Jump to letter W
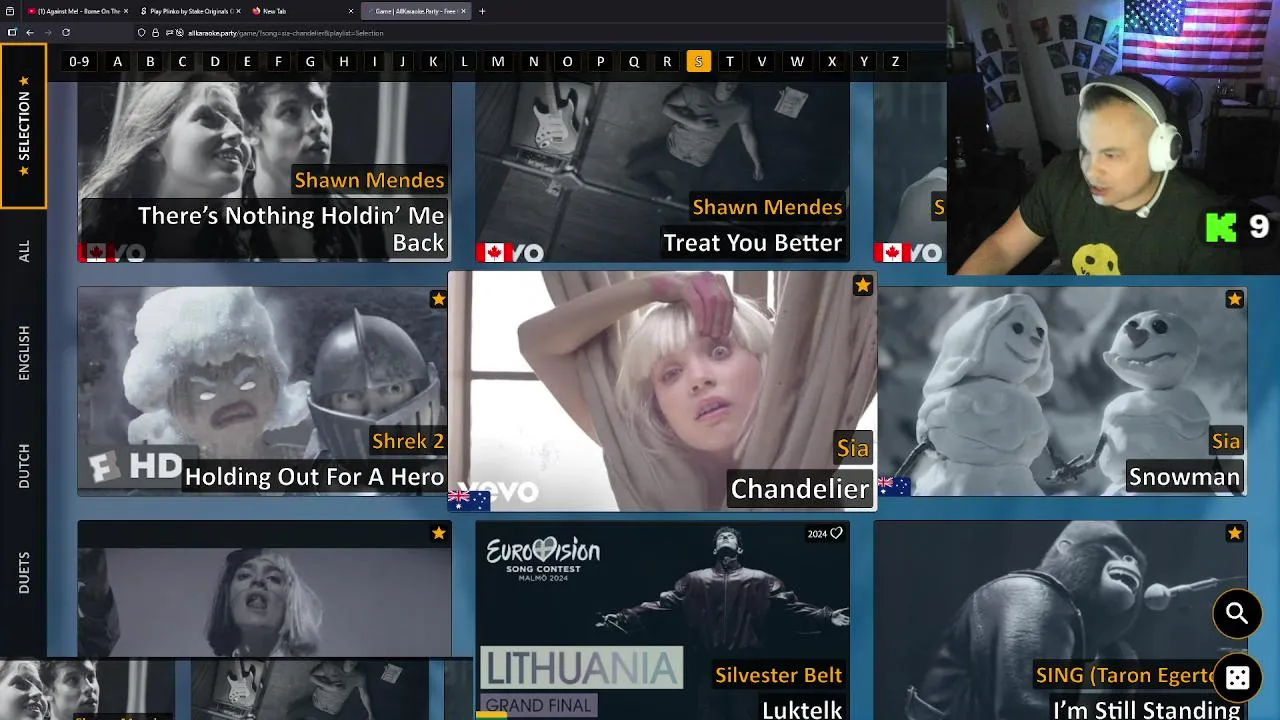The height and width of the screenshot is (720, 1280). (797, 62)
